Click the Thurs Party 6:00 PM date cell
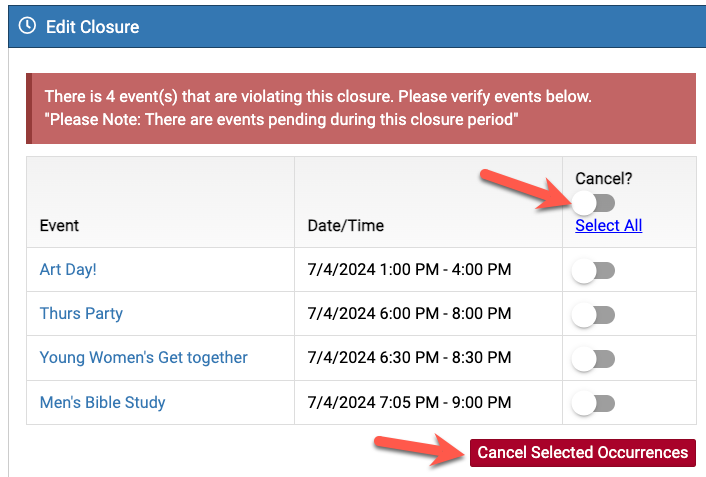The image size is (706, 477). click(409, 314)
